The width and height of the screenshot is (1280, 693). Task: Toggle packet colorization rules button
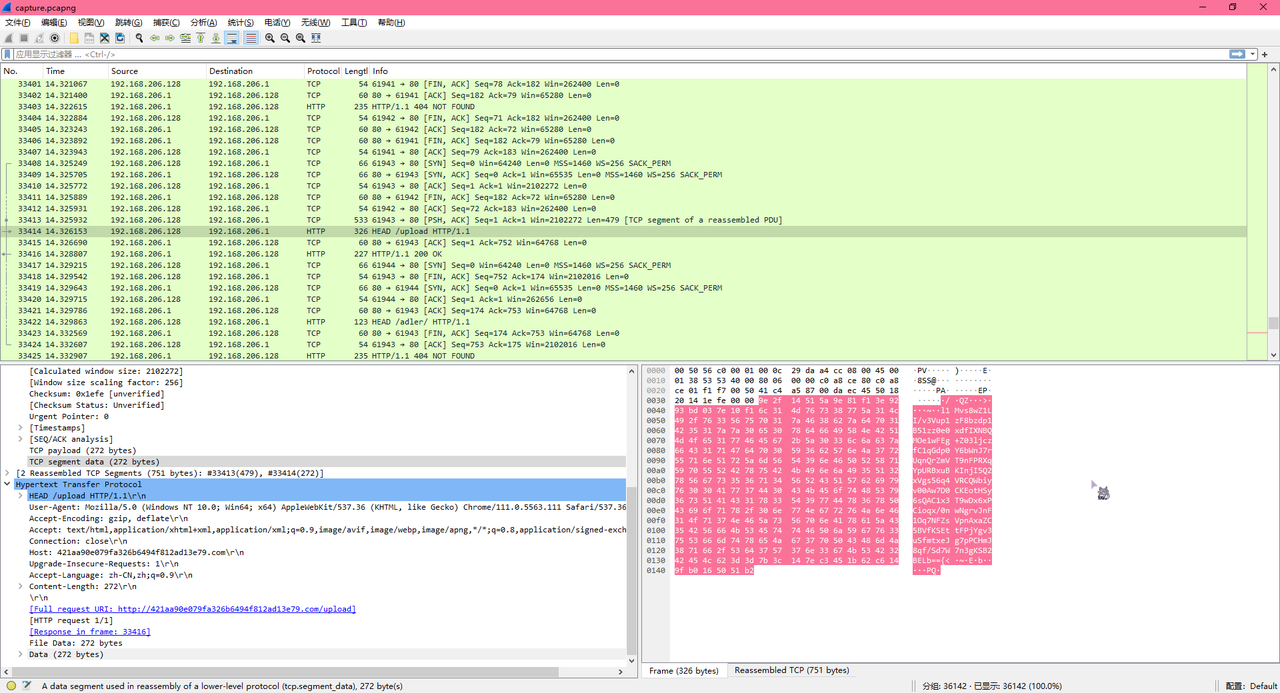pos(251,38)
